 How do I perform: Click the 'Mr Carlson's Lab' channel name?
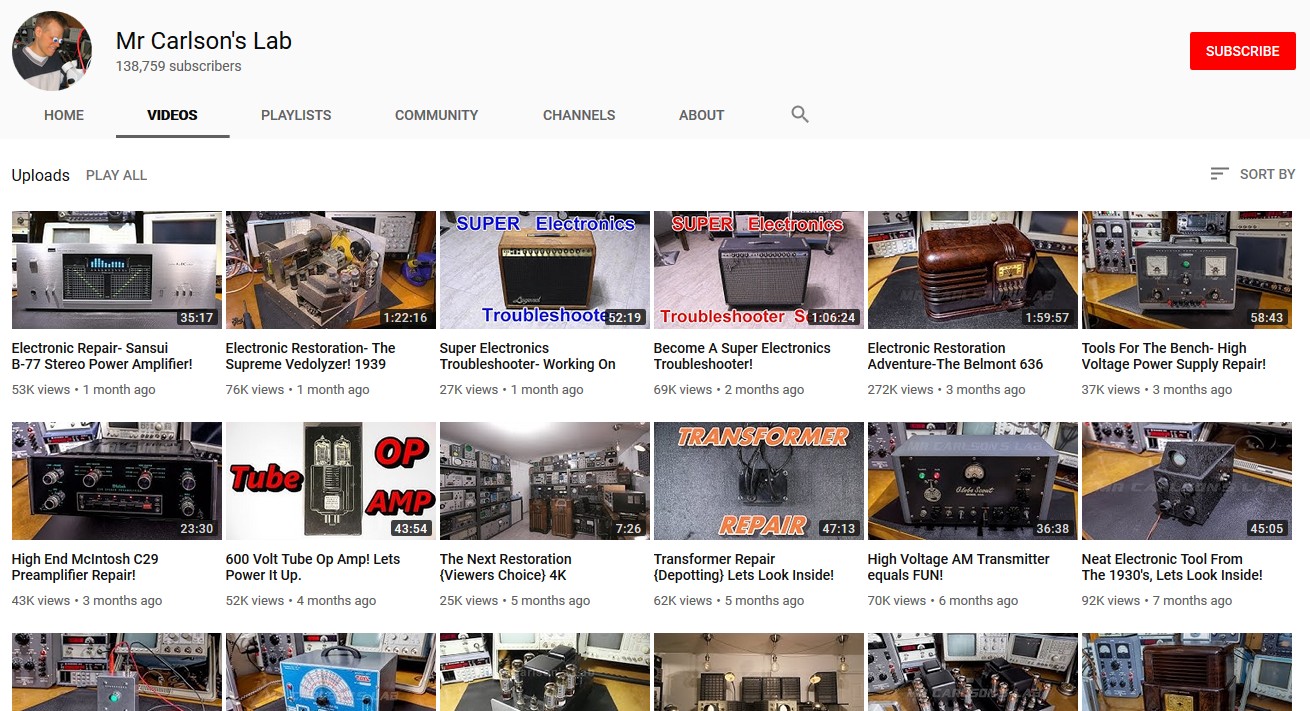click(204, 41)
